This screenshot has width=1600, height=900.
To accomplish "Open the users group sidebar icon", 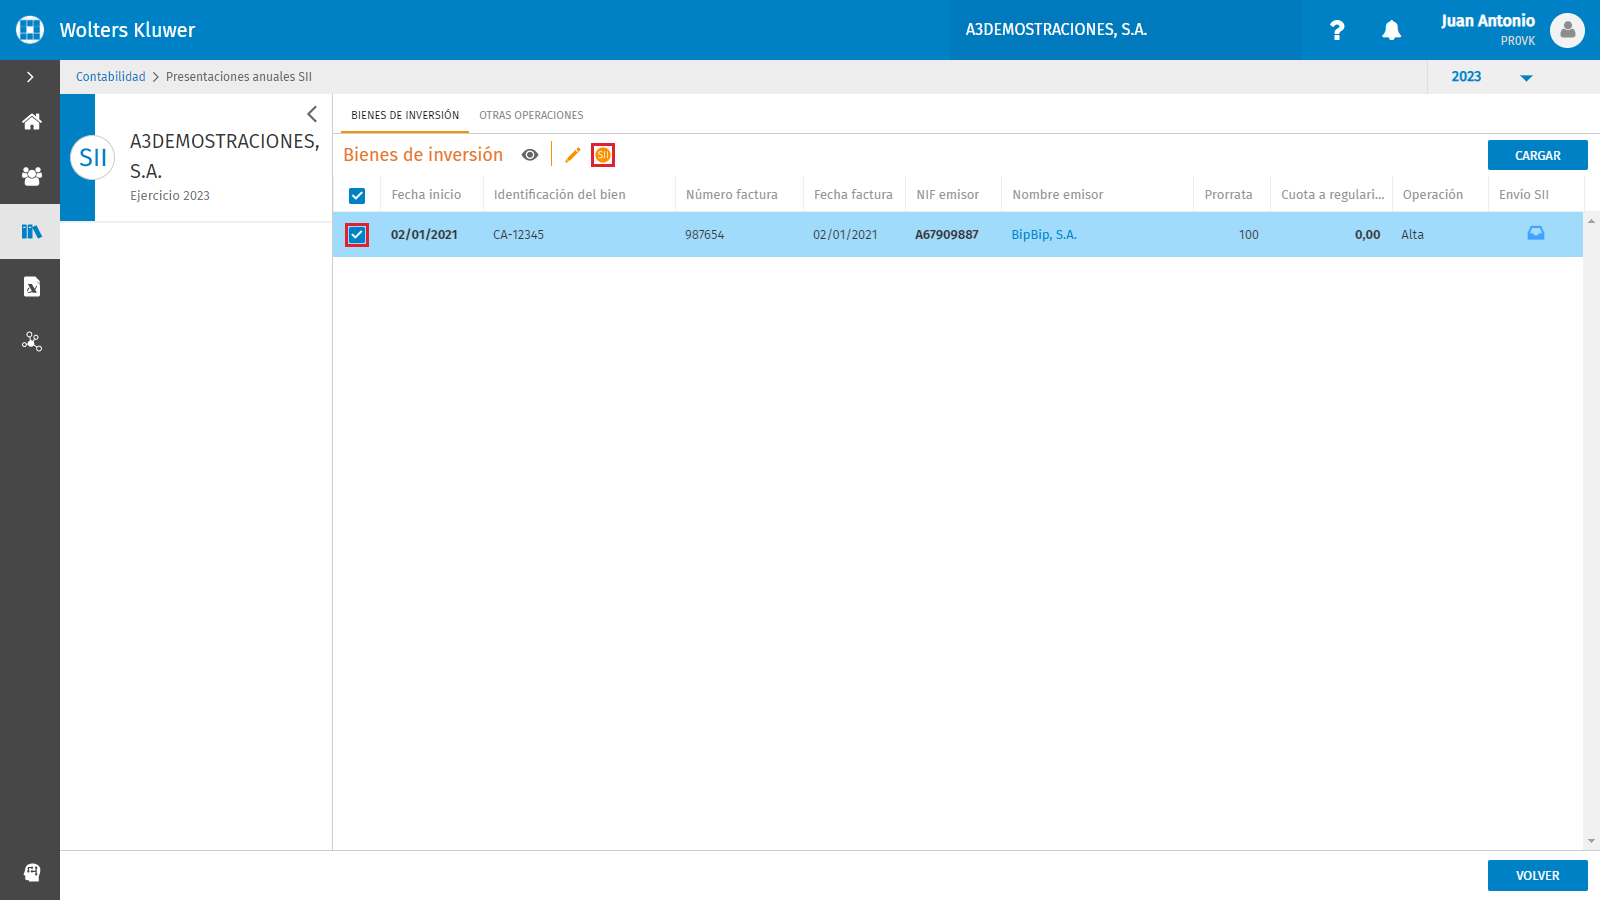I will tap(32, 177).
